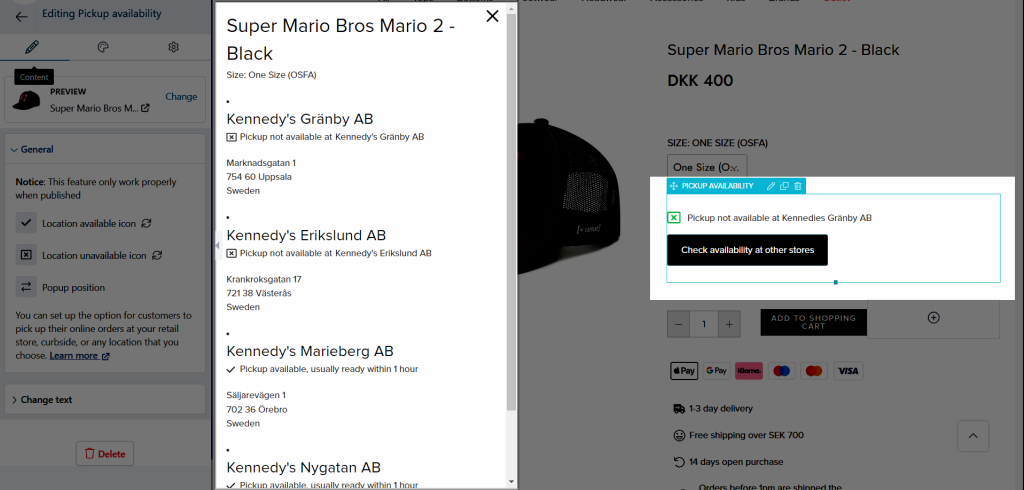Click Change link for preview product

(181, 97)
